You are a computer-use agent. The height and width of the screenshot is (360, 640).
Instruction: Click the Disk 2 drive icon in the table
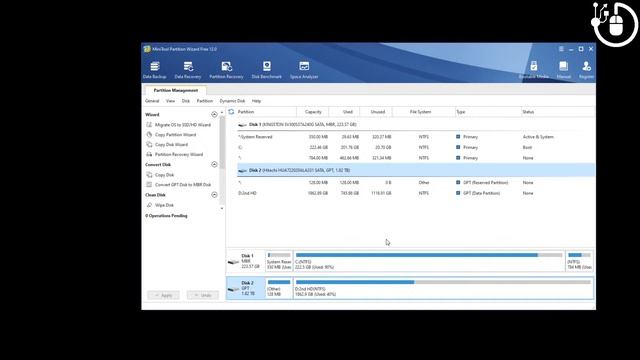(242, 170)
